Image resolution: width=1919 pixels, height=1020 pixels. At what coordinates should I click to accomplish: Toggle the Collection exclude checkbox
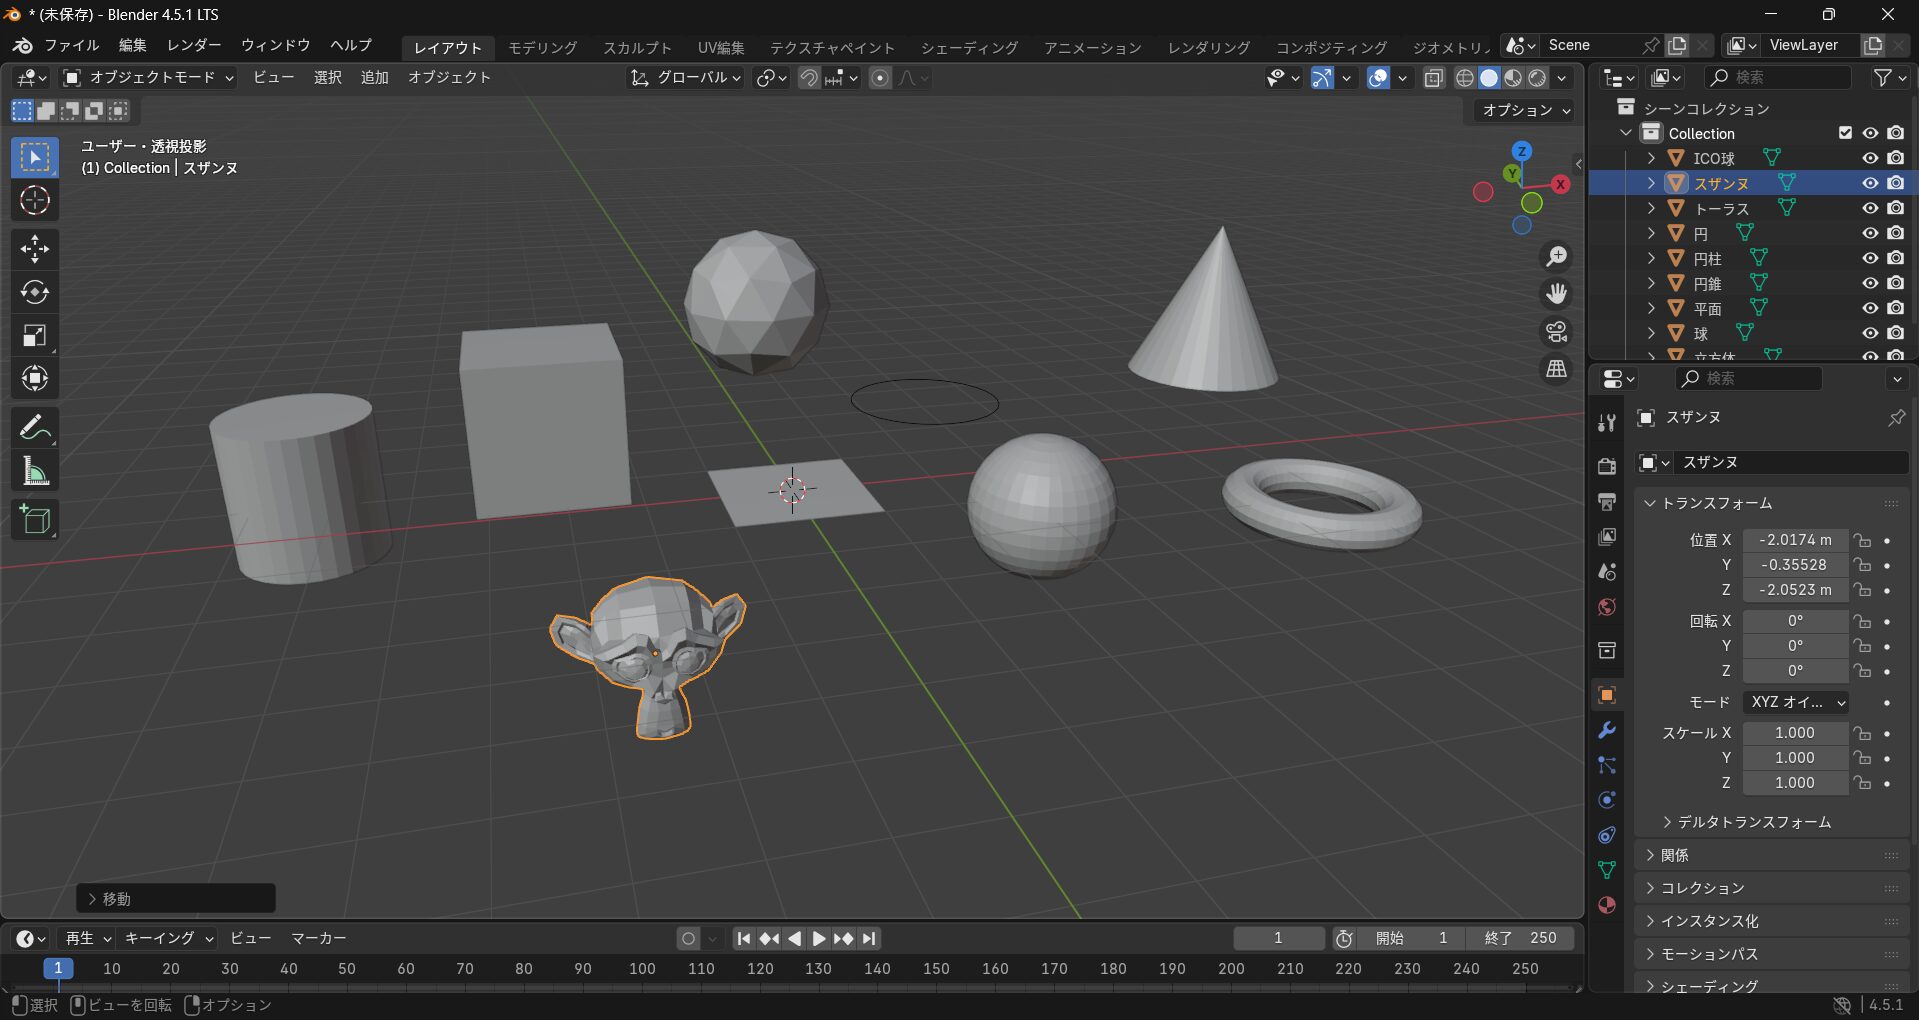(1845, 133)
